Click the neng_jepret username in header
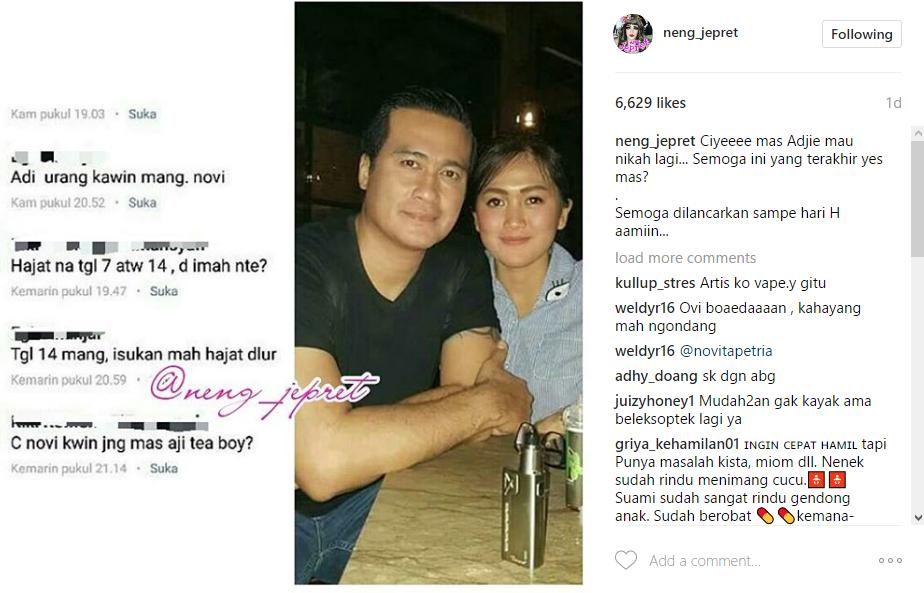924x593 pixels. 700,32
